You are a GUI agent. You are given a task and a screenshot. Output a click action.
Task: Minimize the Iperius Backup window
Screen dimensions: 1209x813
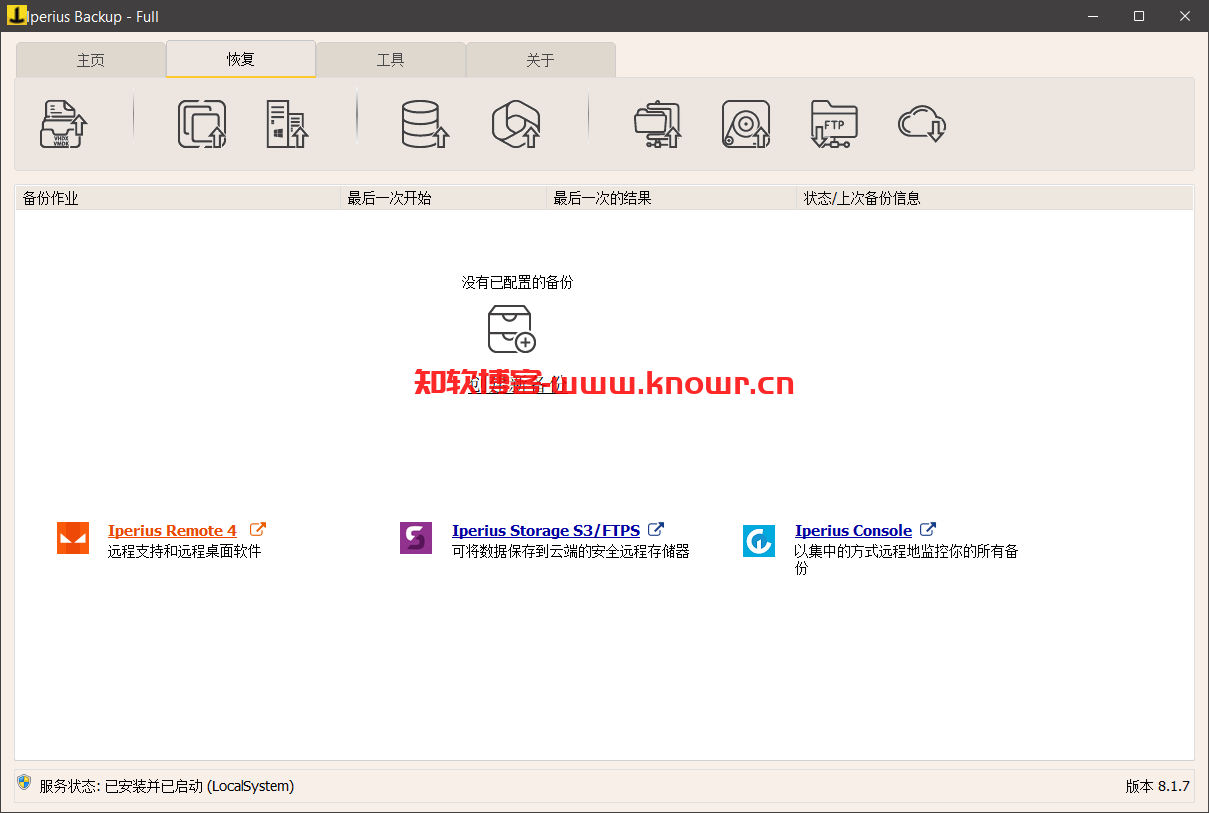point(1092,16)
